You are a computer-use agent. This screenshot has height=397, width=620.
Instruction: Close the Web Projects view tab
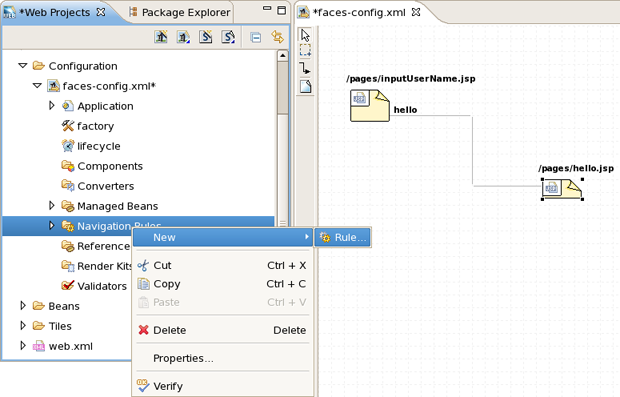point(101,12)
